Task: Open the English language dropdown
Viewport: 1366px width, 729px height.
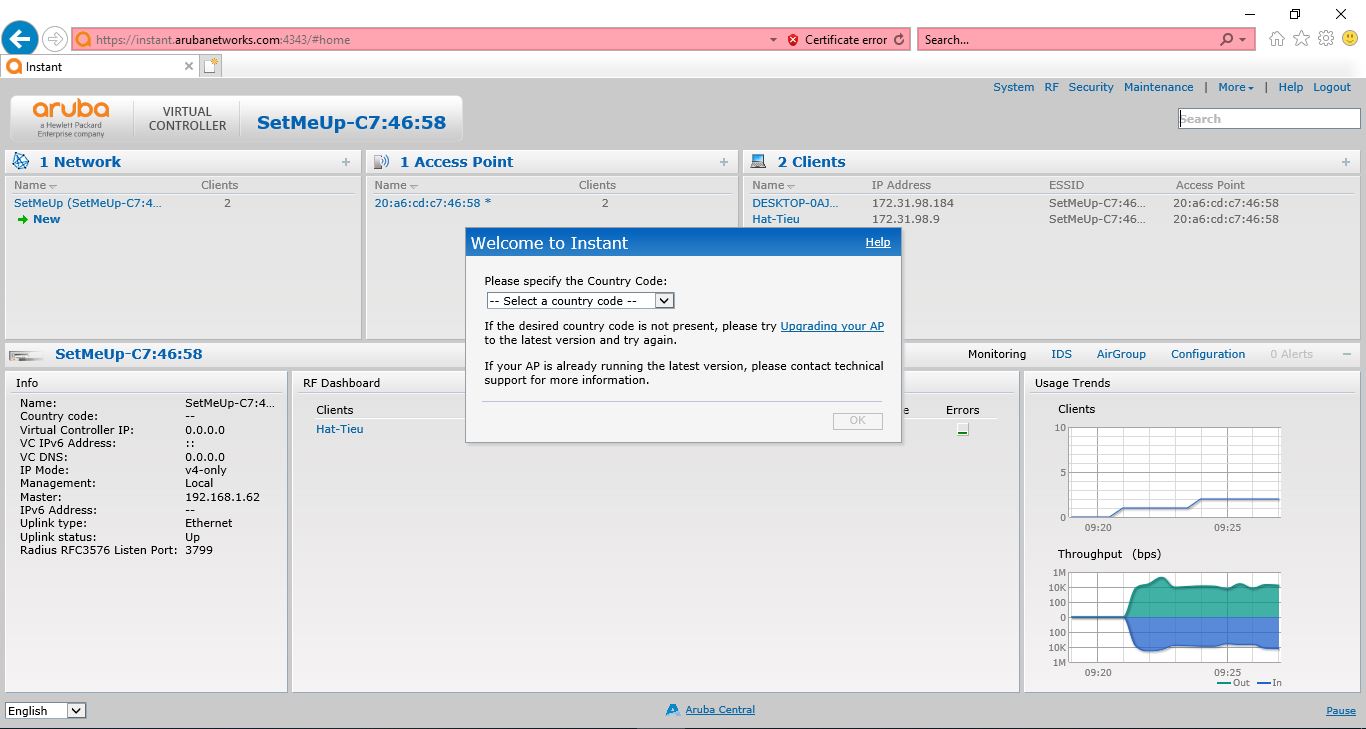Action: click(46, 711)
